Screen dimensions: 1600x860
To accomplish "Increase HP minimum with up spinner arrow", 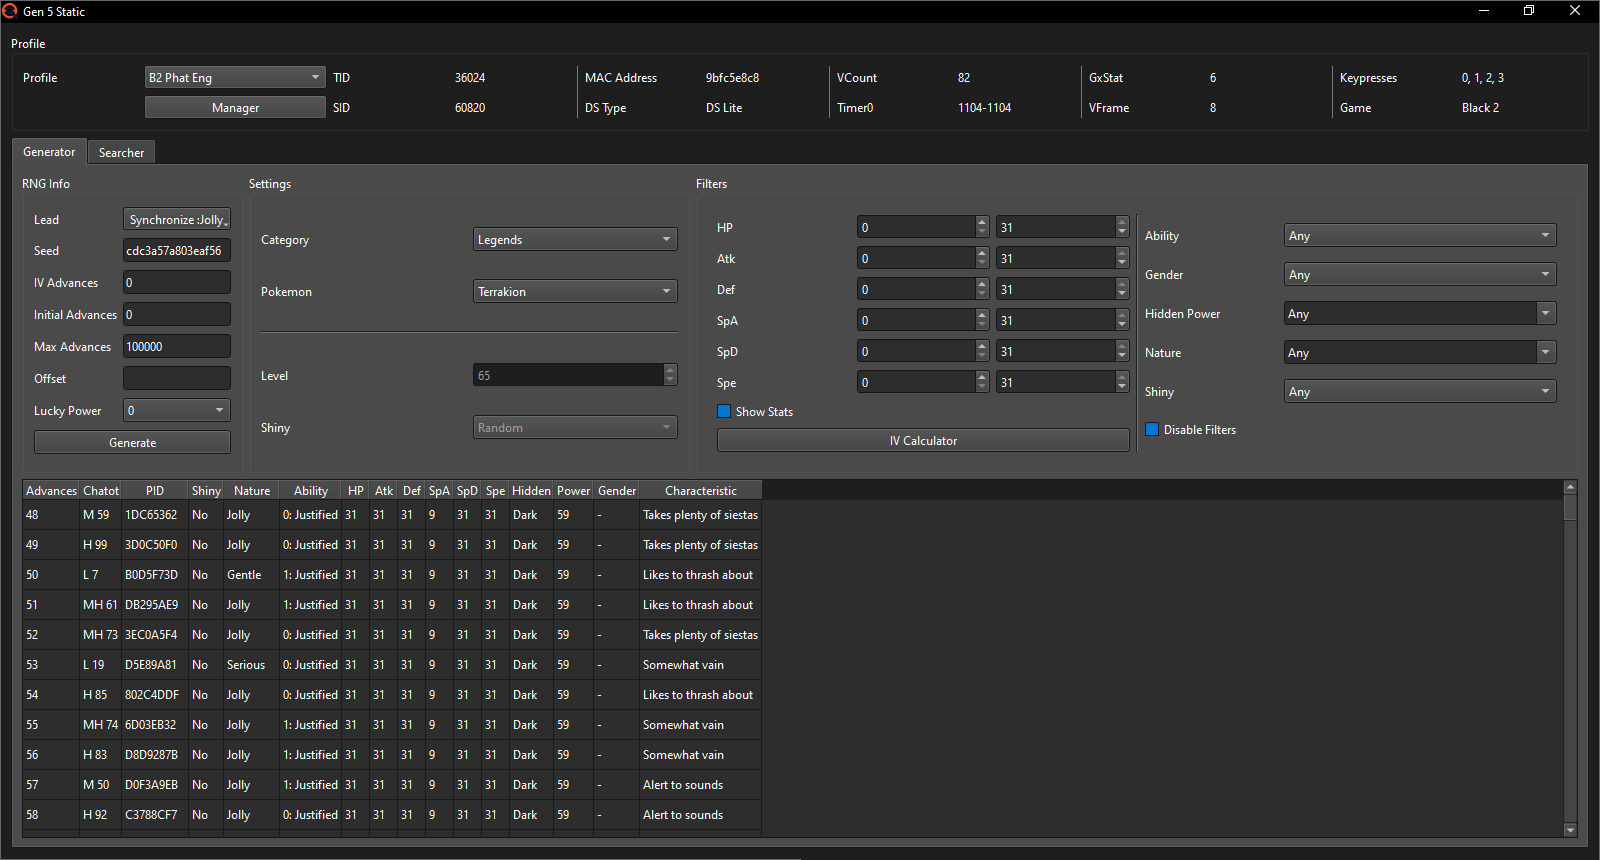I will click(x=982, y=222).
